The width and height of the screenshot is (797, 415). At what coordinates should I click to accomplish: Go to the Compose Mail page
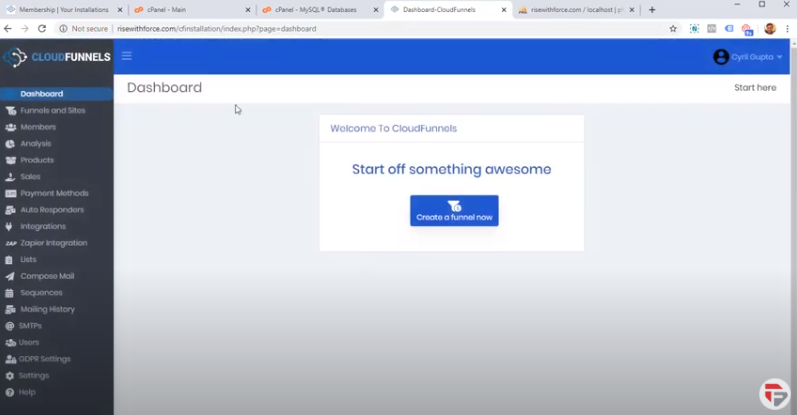pos(47,276)
